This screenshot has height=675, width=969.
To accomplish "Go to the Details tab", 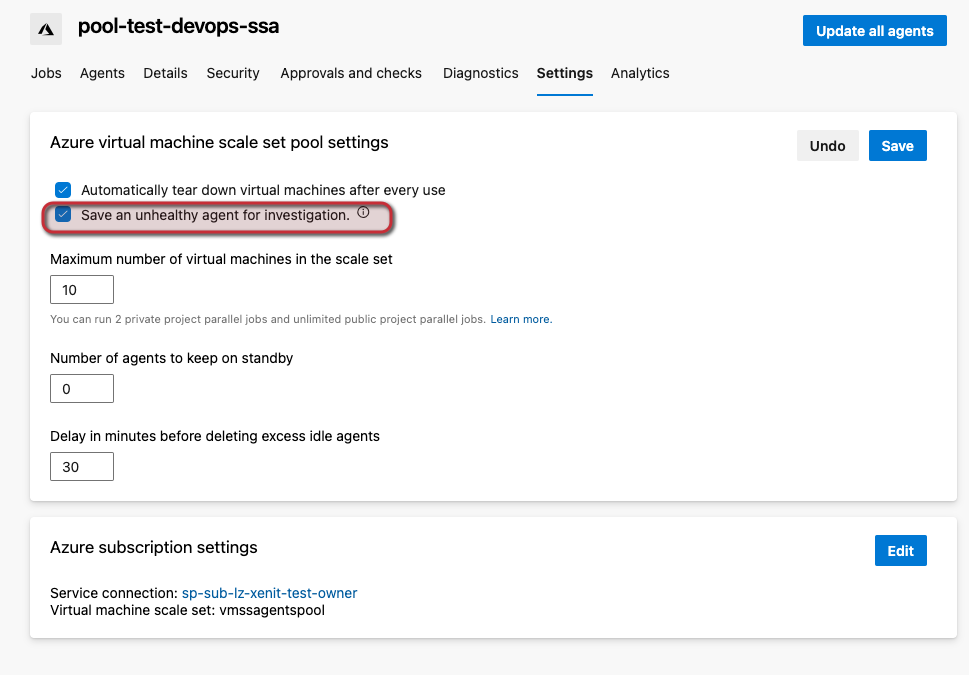I will tap(165, 73).
